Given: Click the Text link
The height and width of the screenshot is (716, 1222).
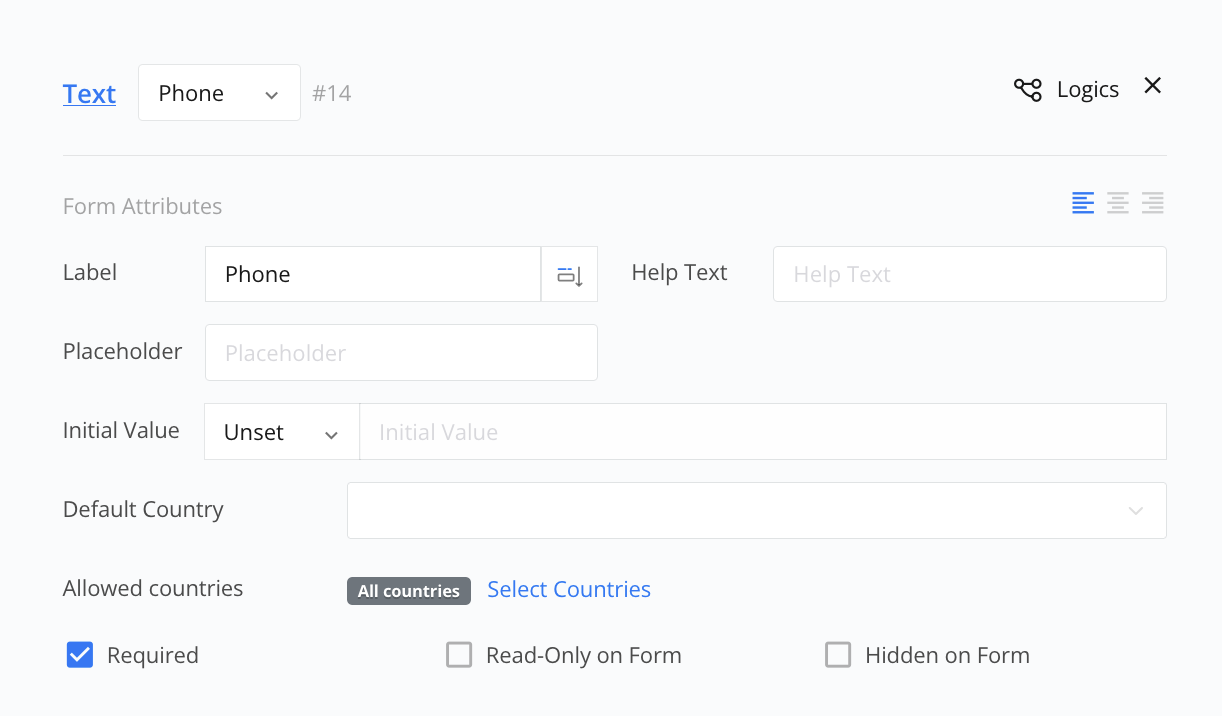Looking at the screenshot, I should pos(89,94).
